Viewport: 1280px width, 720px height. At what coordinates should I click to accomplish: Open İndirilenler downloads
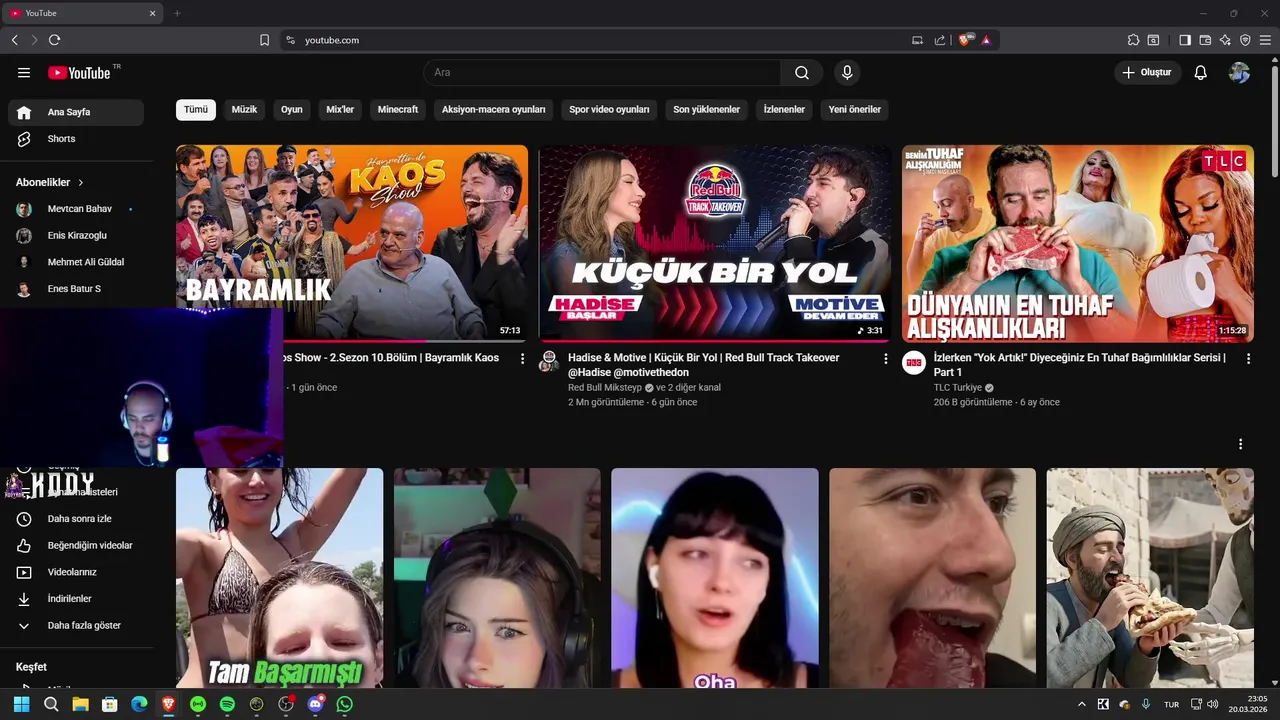[x=76, y=599]
